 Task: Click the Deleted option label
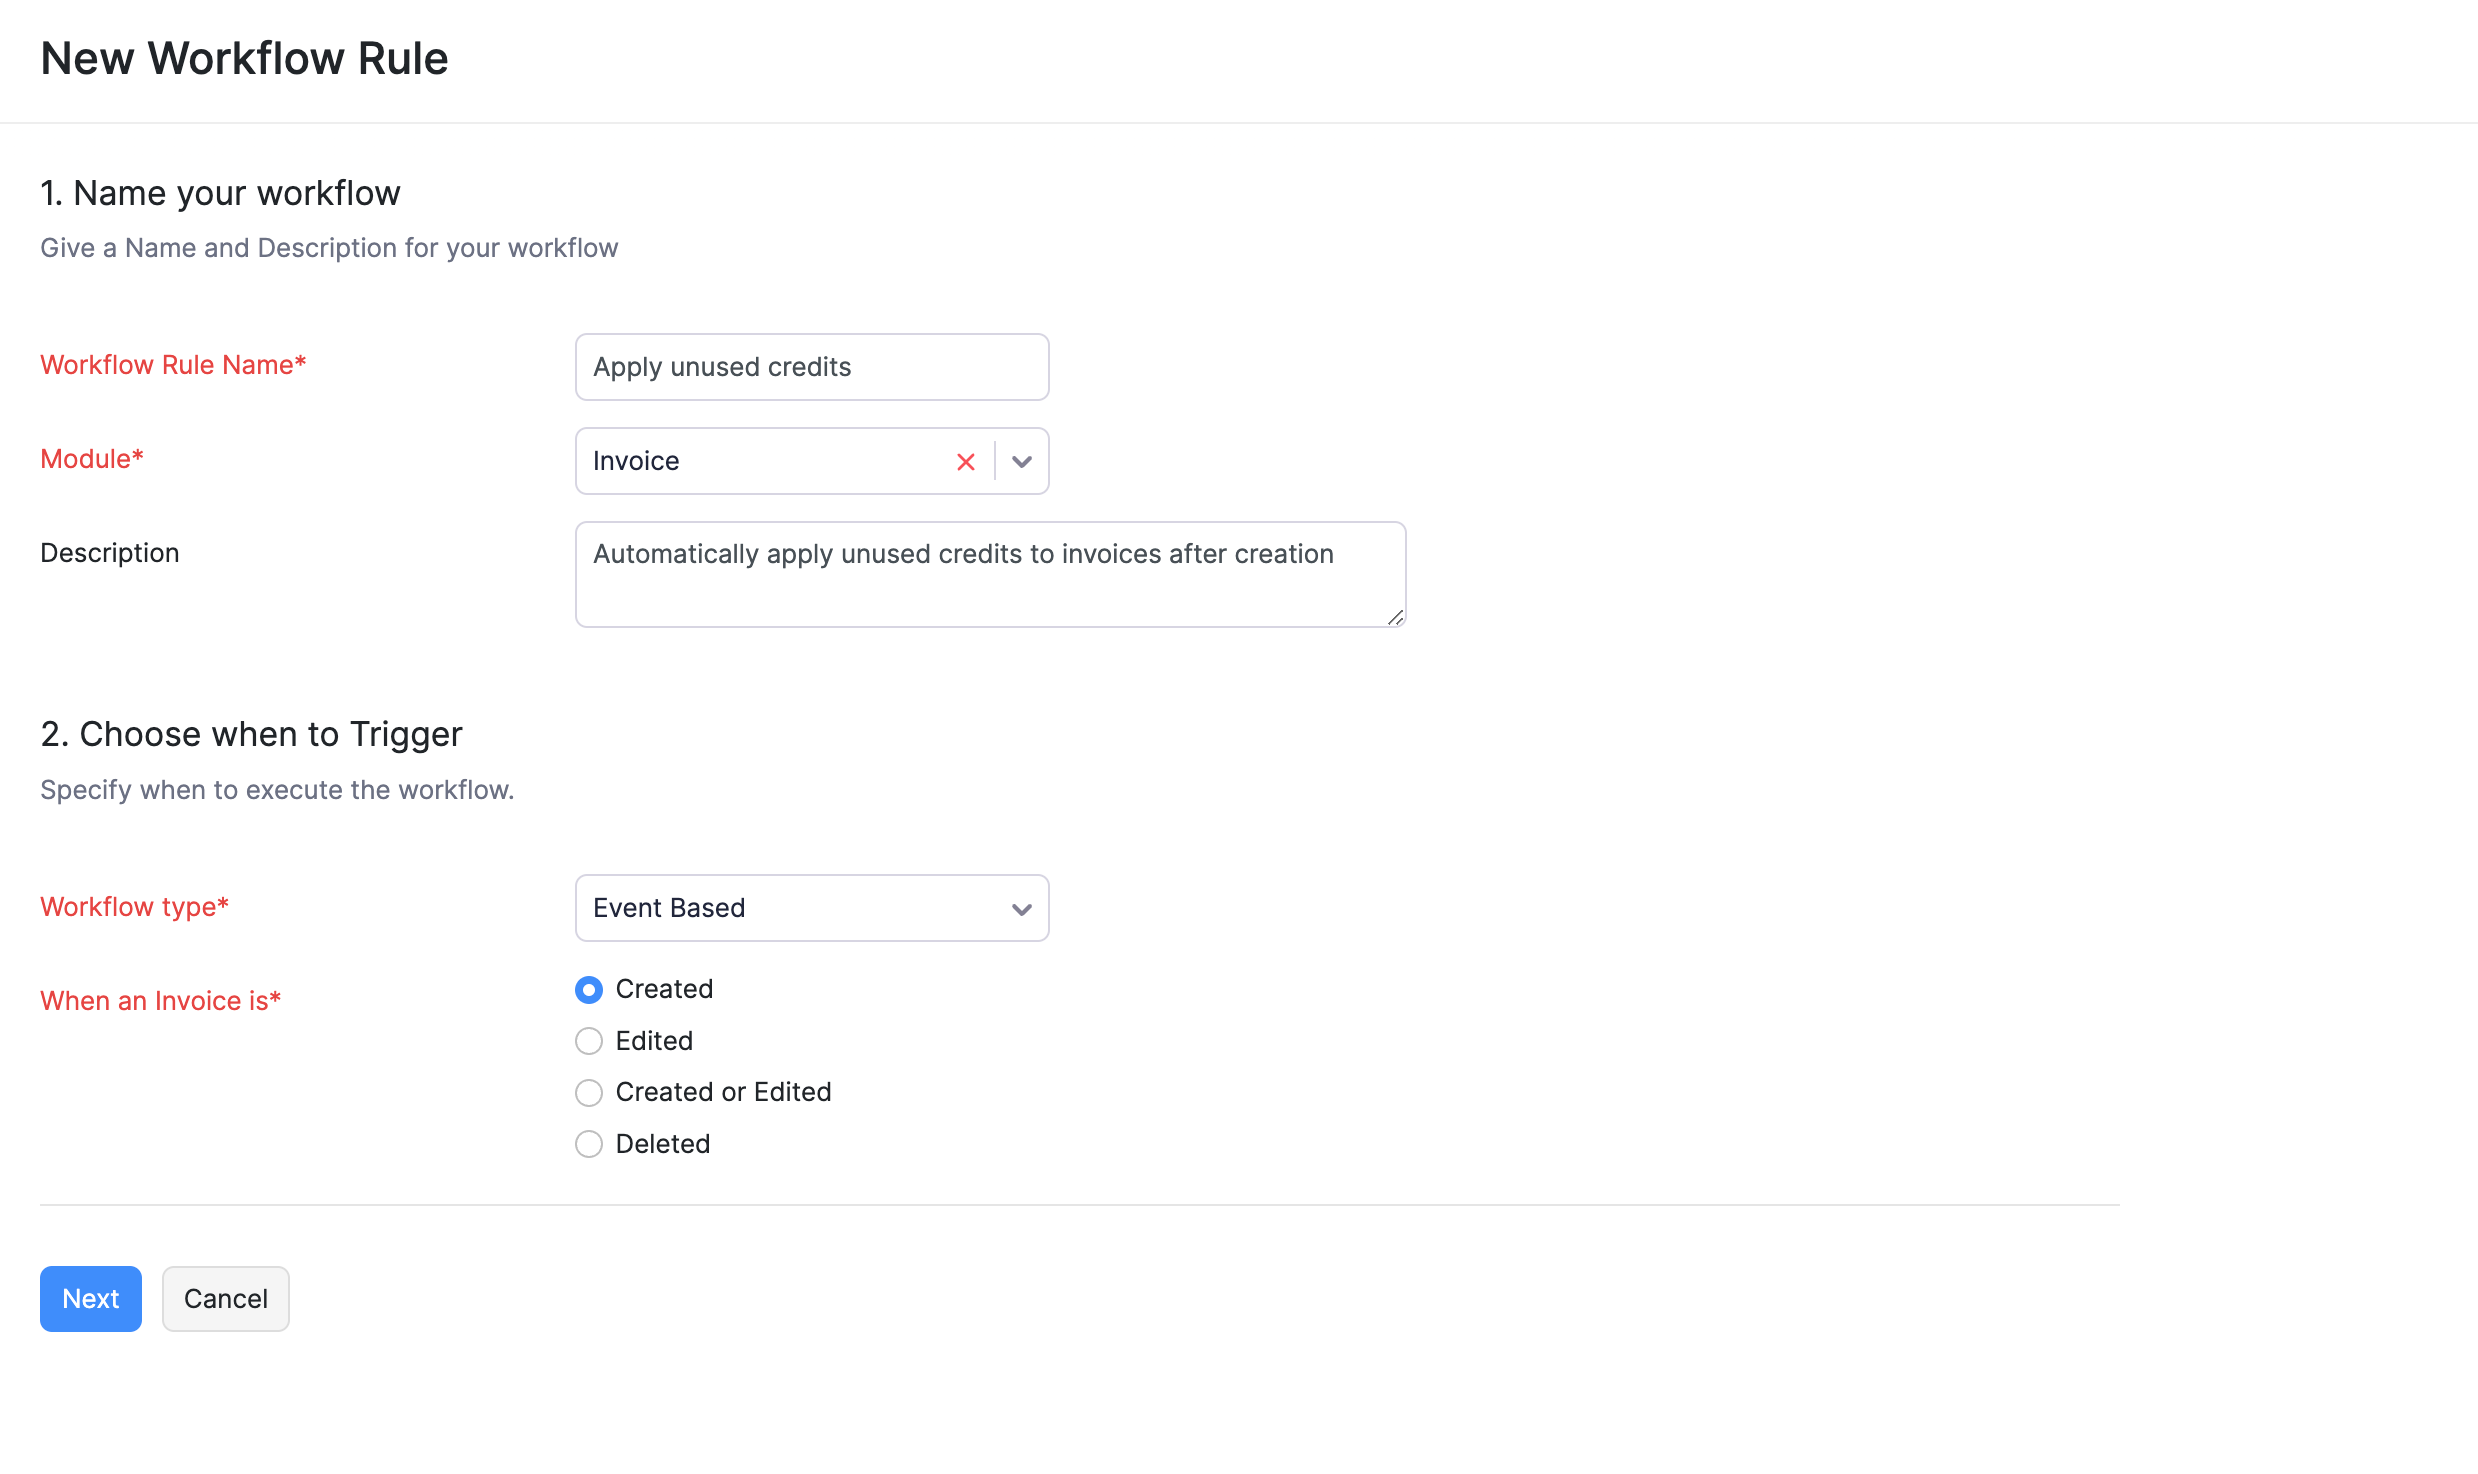click(662, 1144)
